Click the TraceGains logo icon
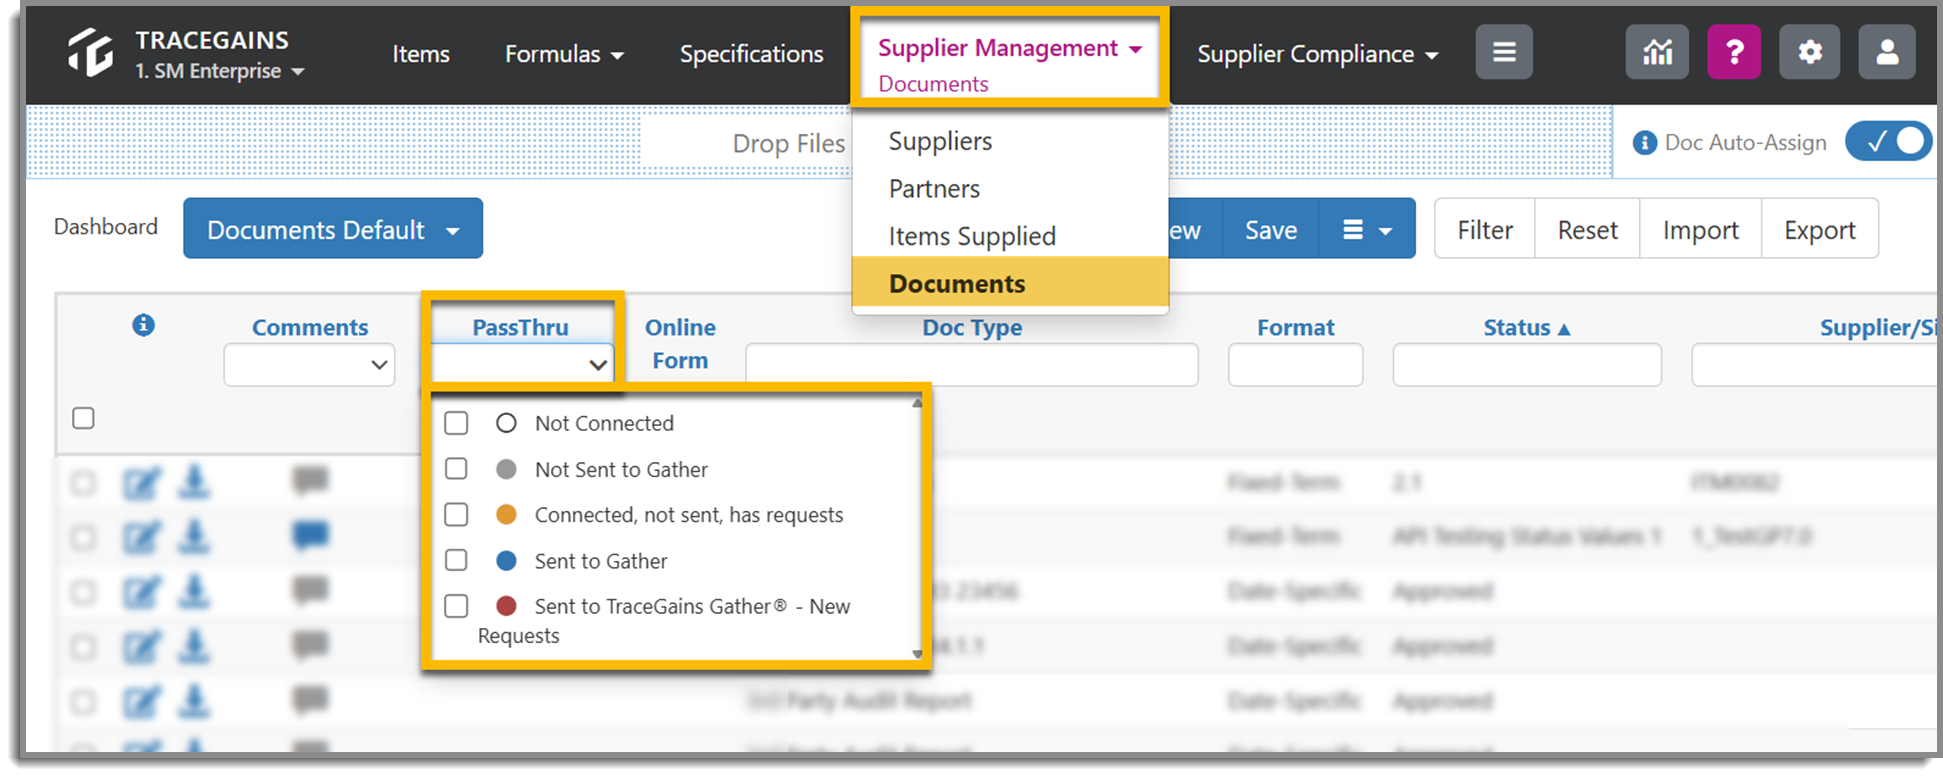Screen dimensions: 1943x778 90,53
